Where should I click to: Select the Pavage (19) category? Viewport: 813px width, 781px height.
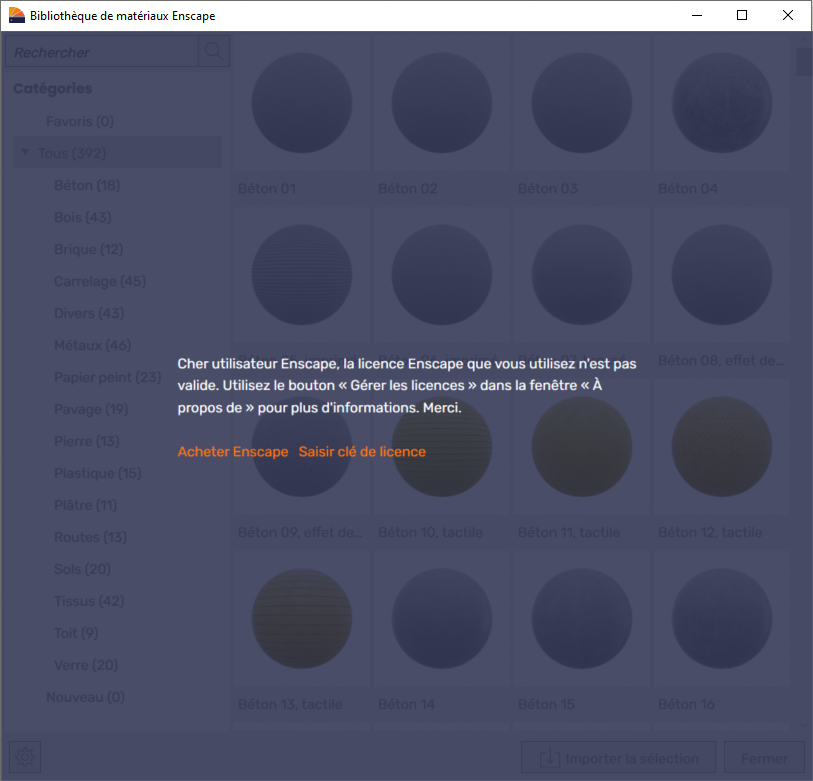91,409
